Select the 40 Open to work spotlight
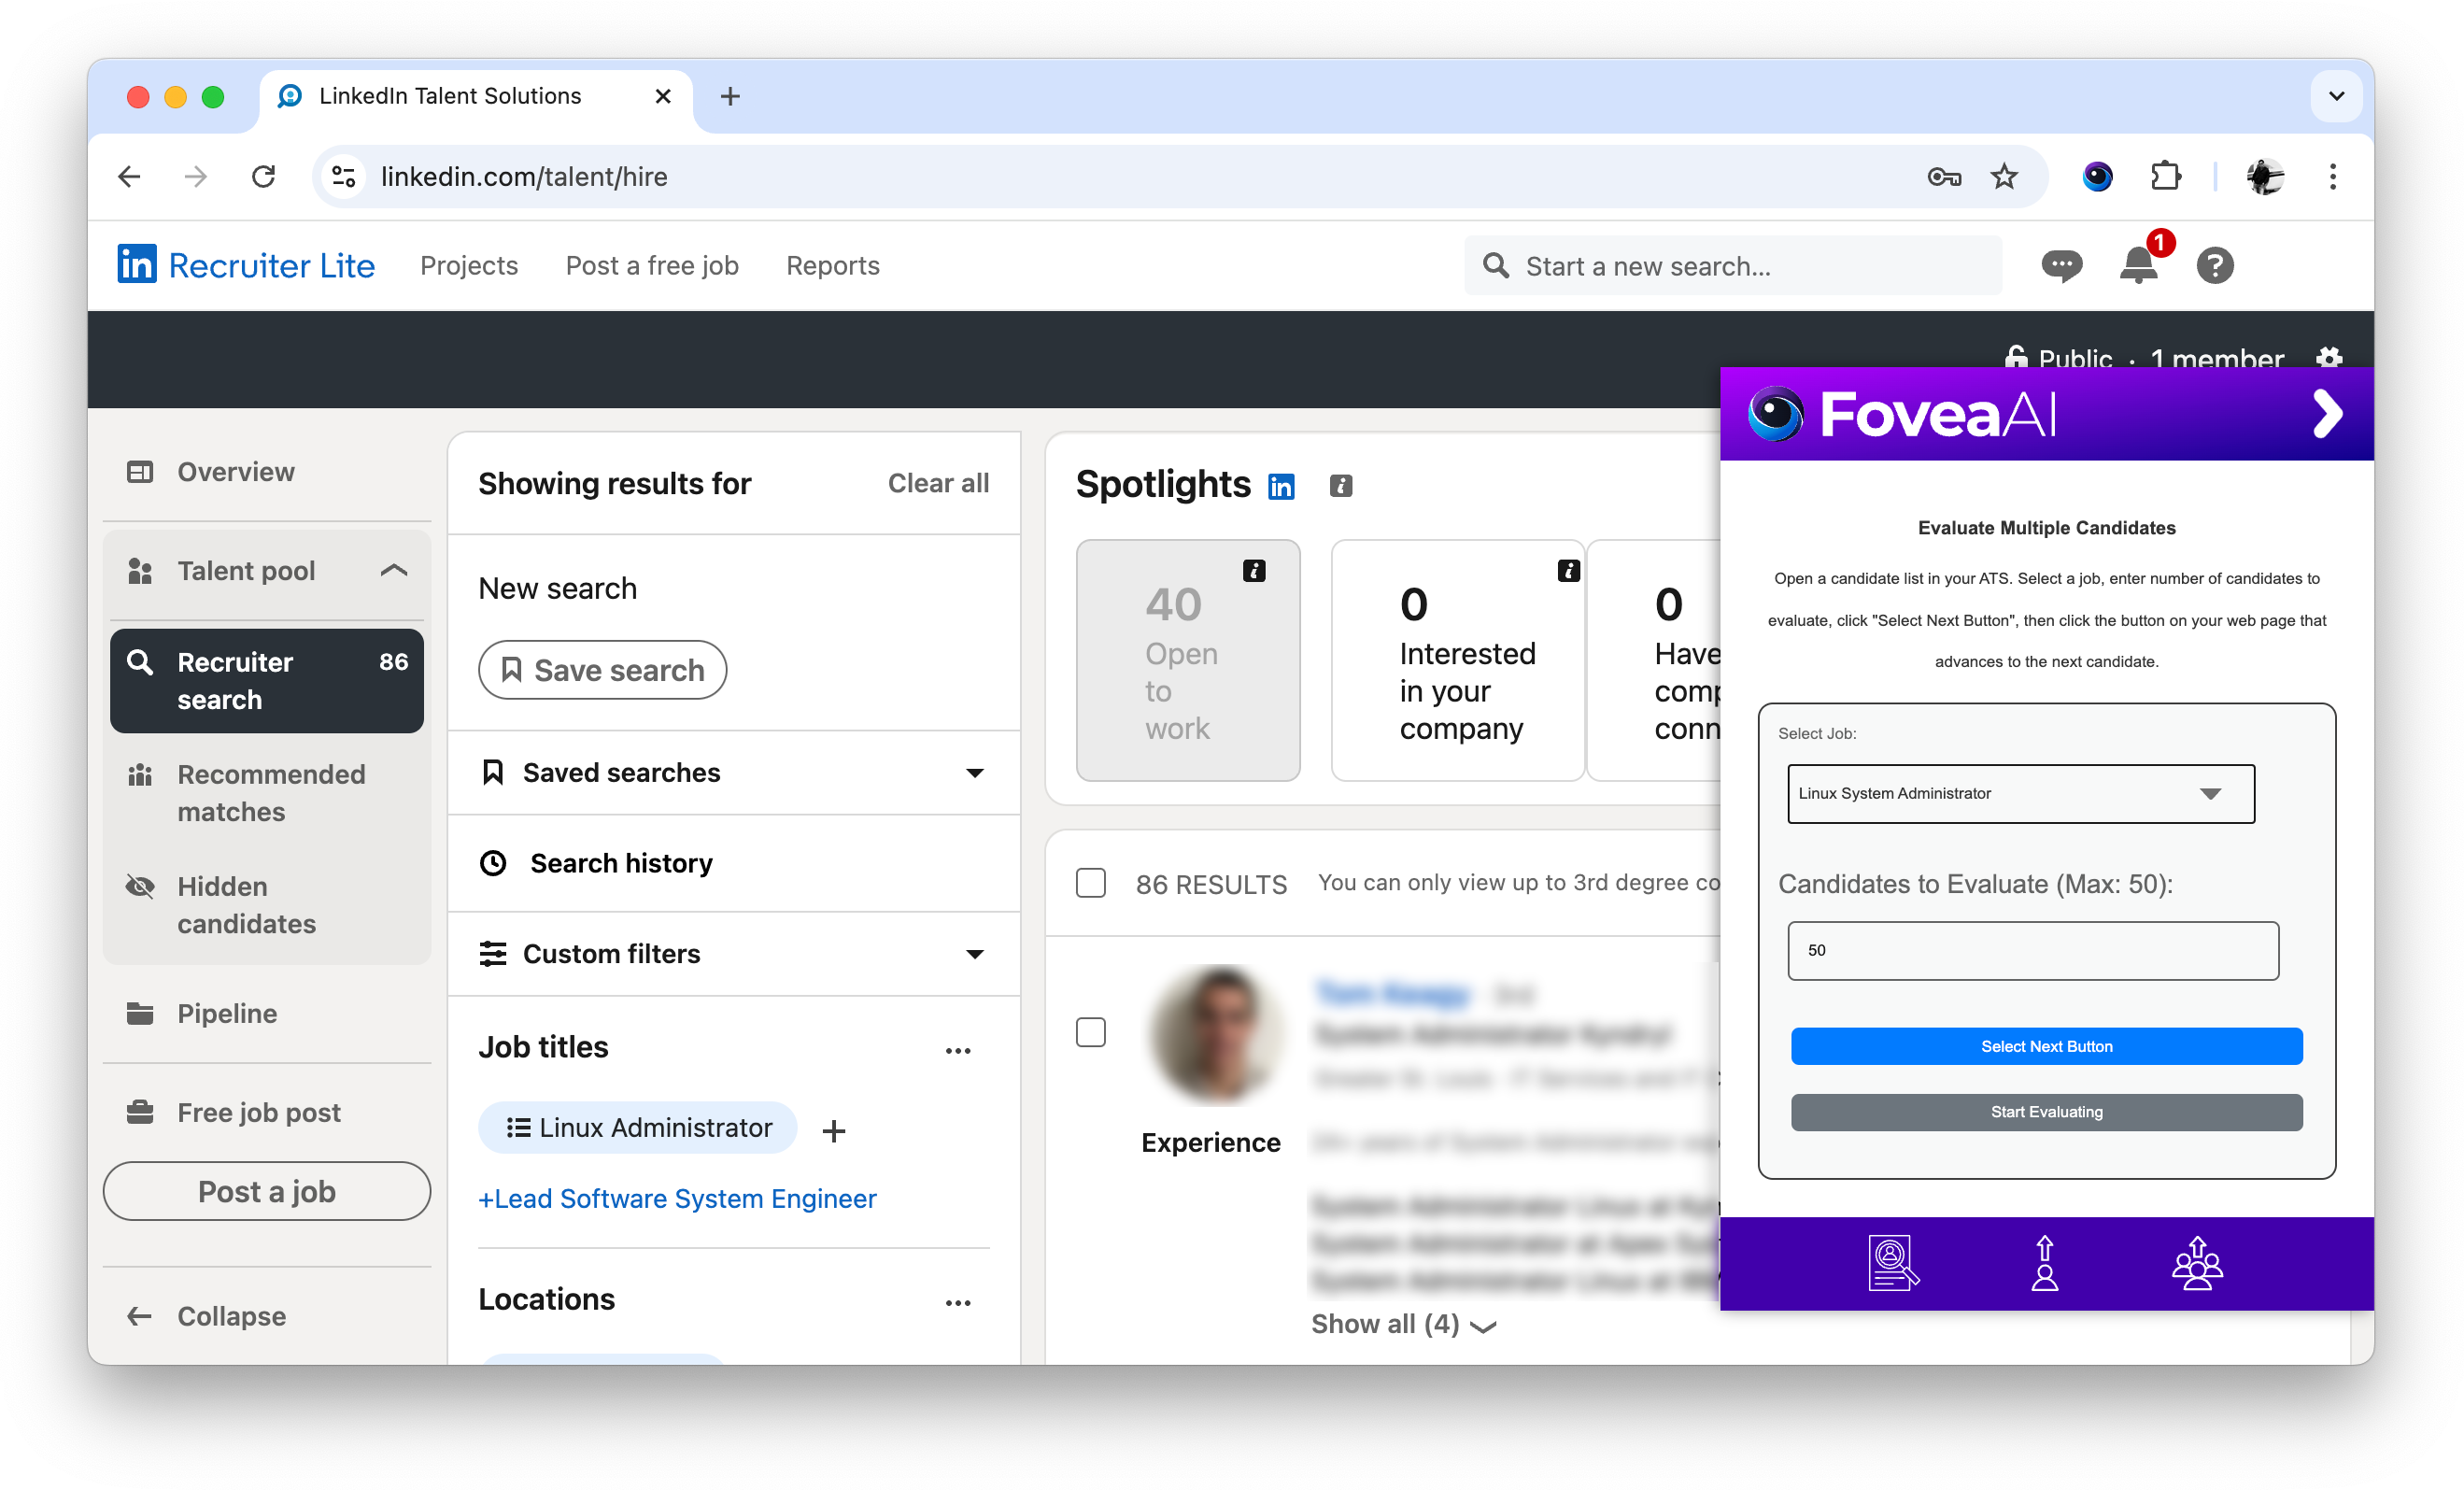Screen dimensions: 2464x1490 pyautogui.click(x=1187, y=660)
